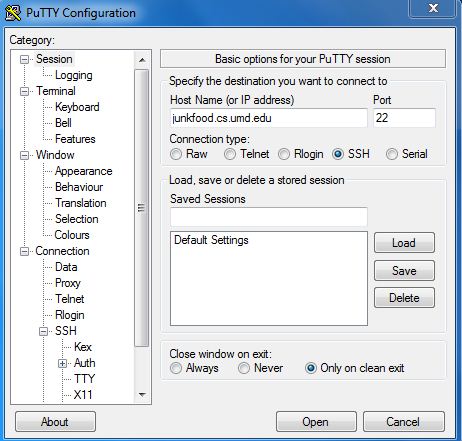The width and height of the screenshot is (462, 441).
Task: Click the Saved Sessions text field
Action: pyautogui.click(x=269, y=217)
